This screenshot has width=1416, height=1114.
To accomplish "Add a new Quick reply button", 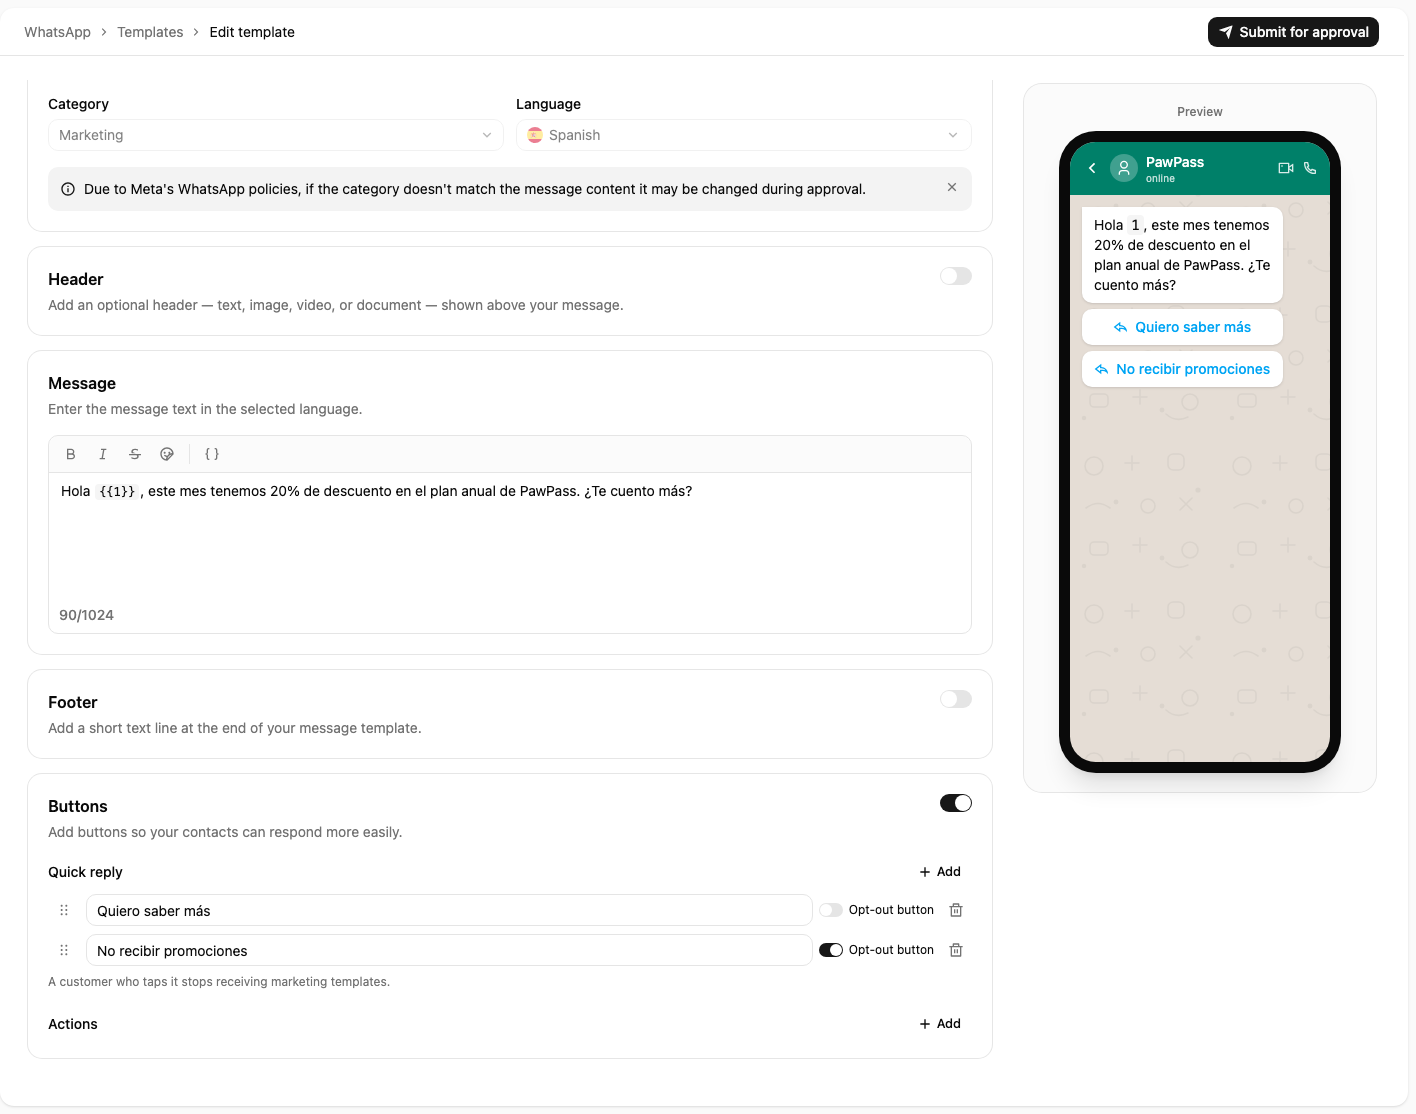I will click(x=940, y=872).
